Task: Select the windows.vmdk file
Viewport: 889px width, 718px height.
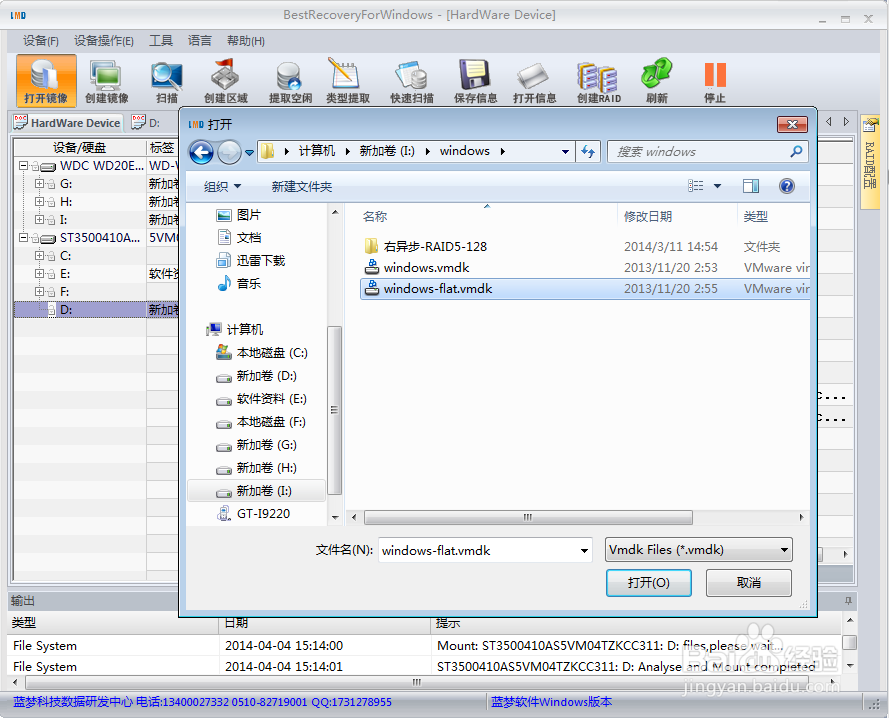Action: 426,267
